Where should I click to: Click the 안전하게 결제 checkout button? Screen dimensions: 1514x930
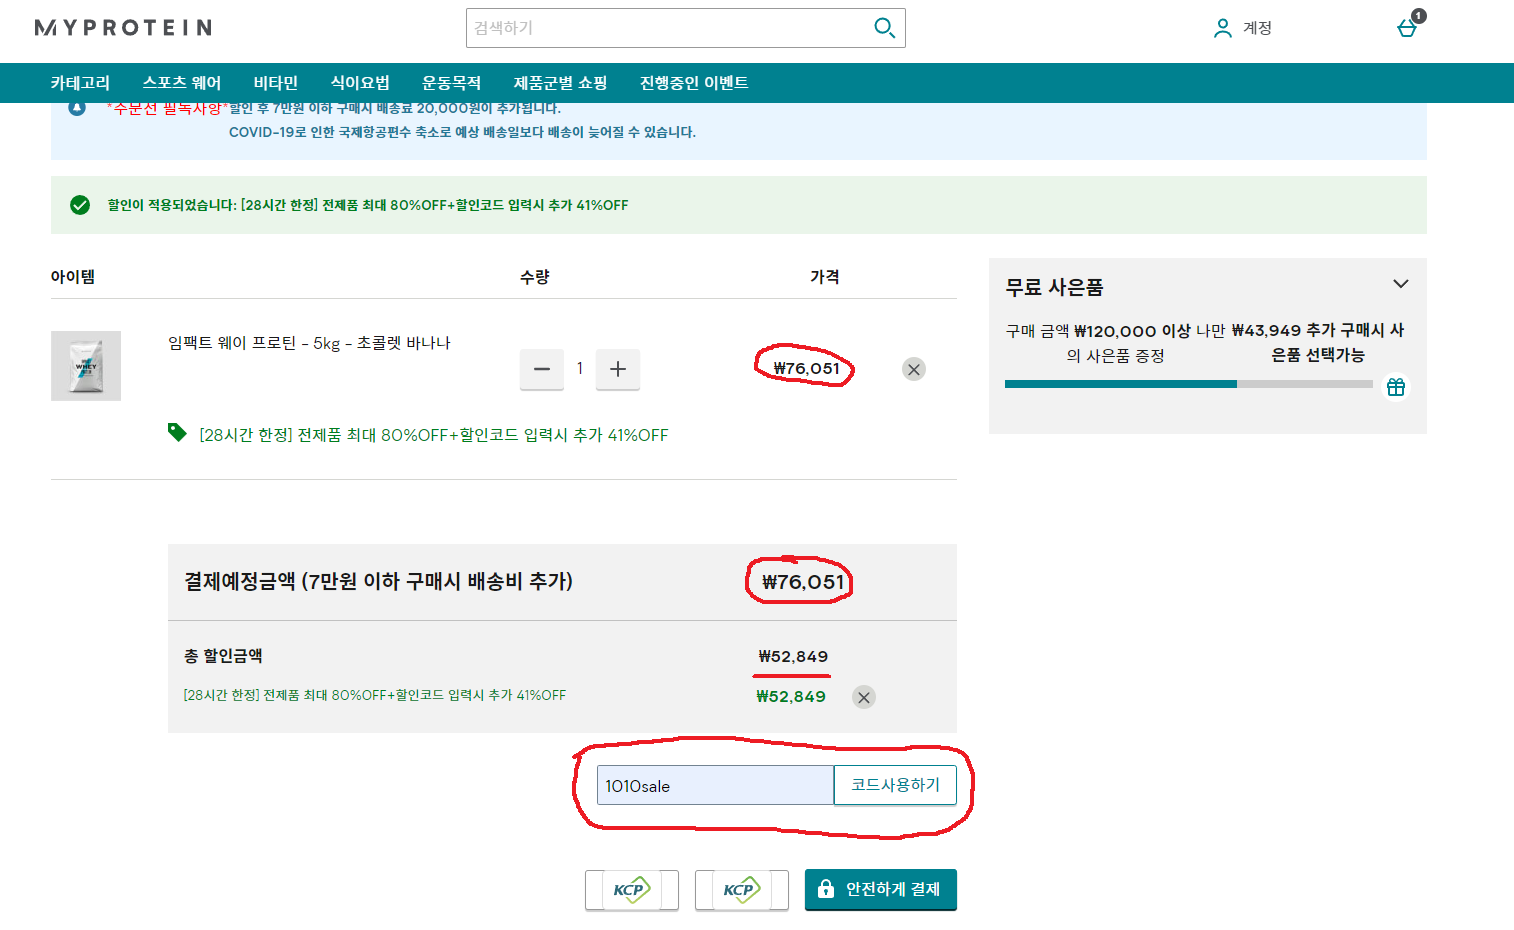[880, 889]
